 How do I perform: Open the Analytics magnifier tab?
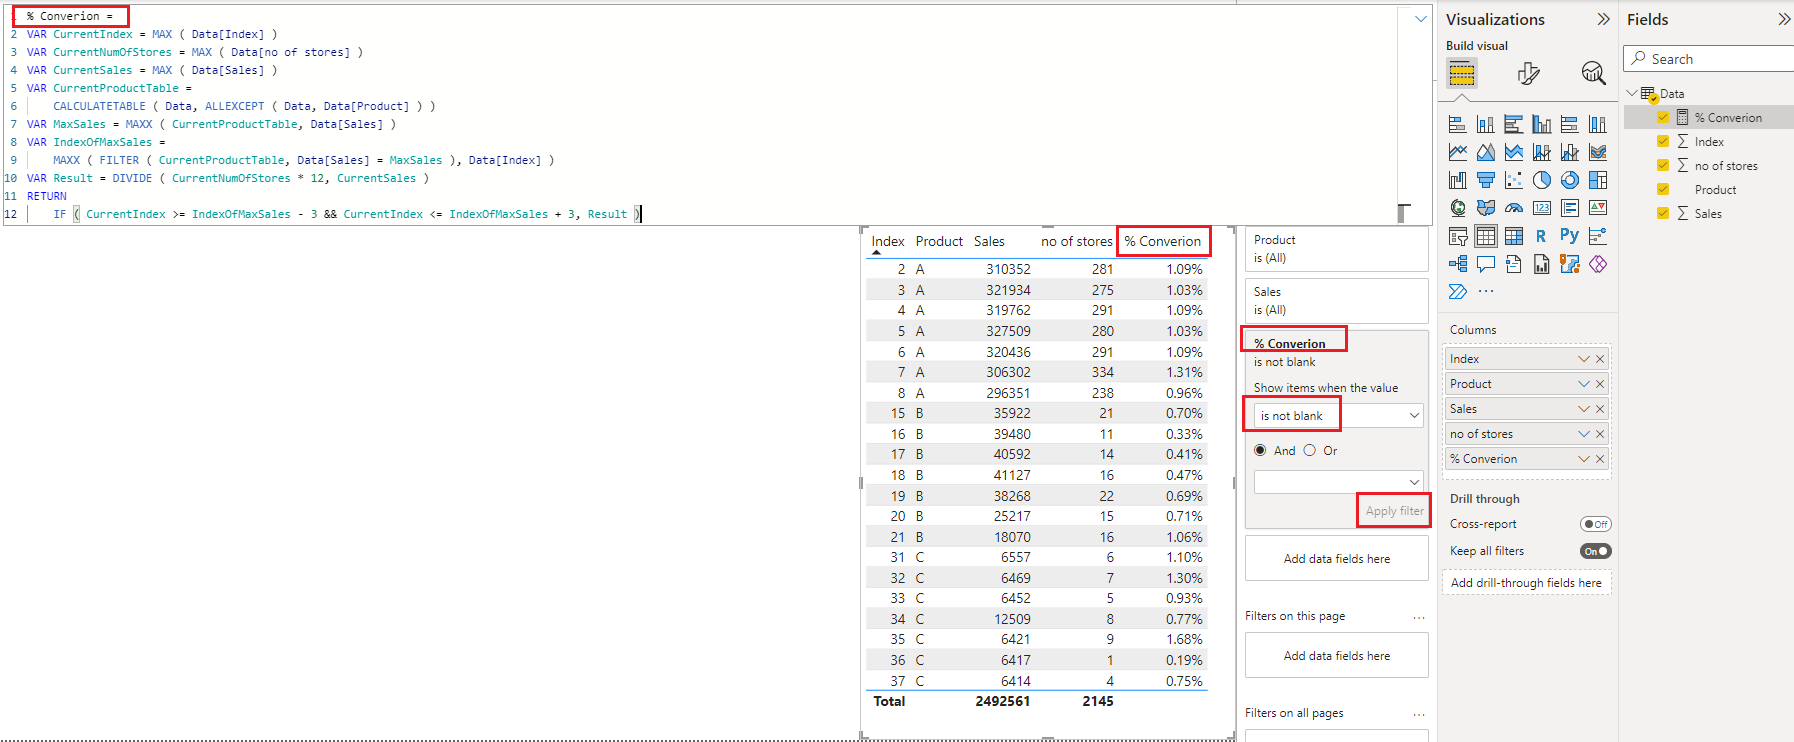1593,73
